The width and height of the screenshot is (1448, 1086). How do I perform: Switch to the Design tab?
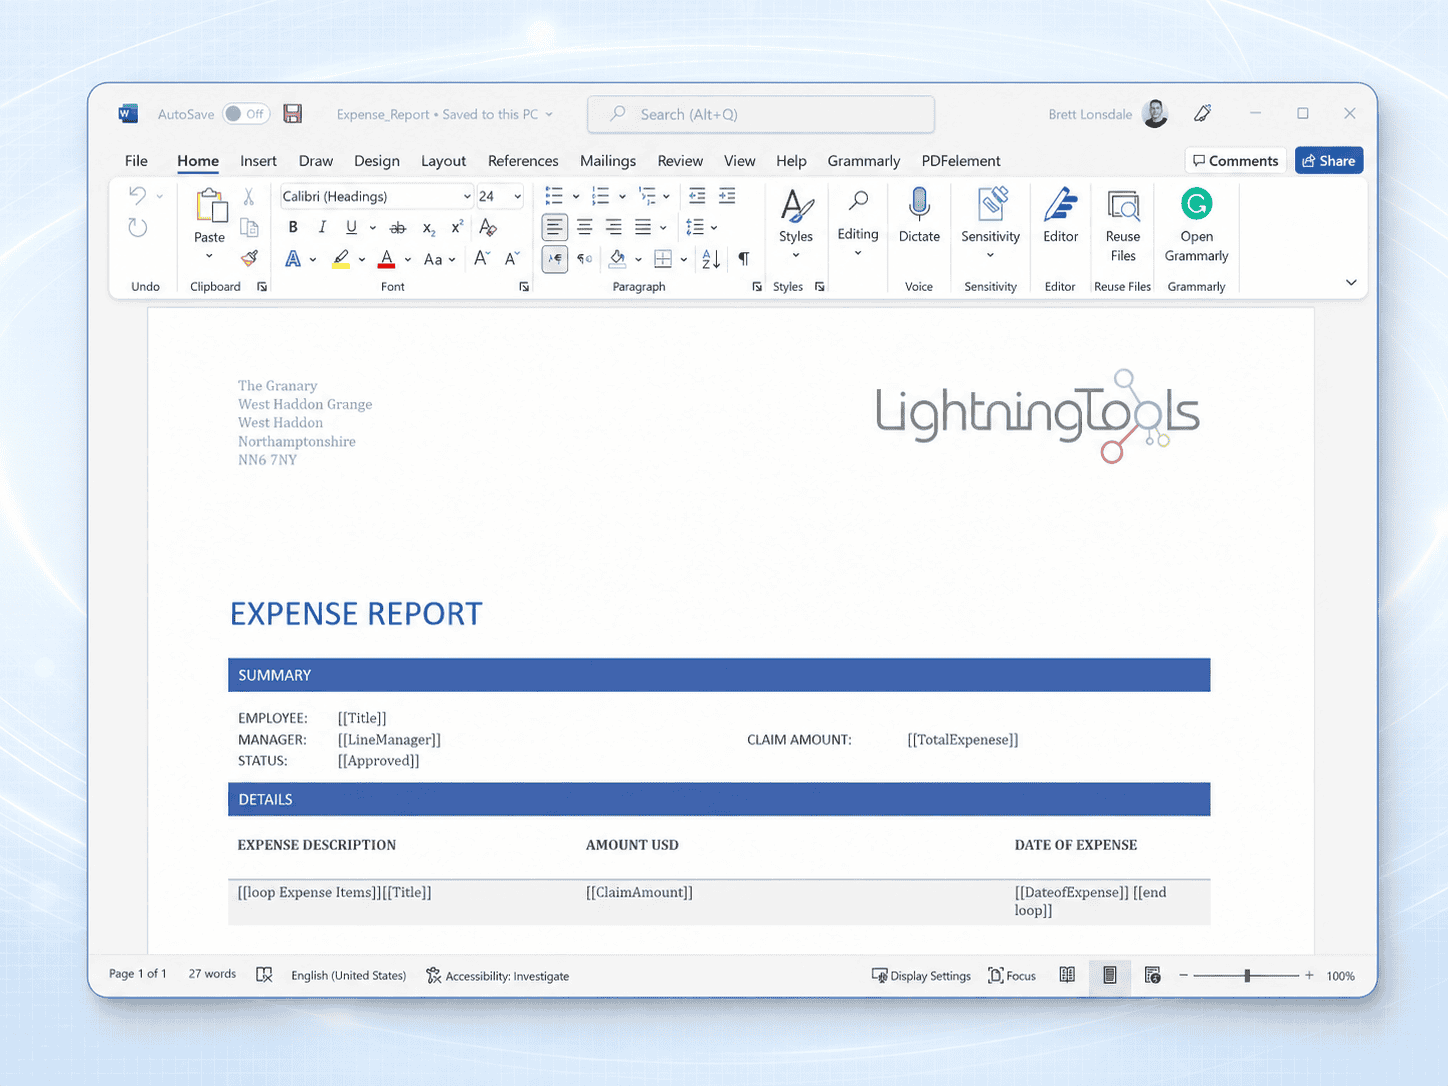tap(377, 161)
